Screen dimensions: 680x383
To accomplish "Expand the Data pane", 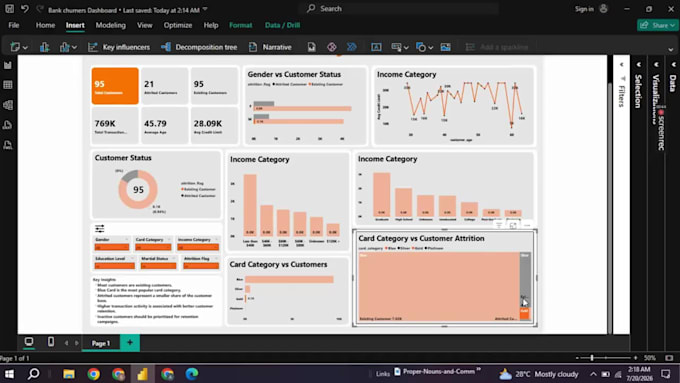I will 673,65.
